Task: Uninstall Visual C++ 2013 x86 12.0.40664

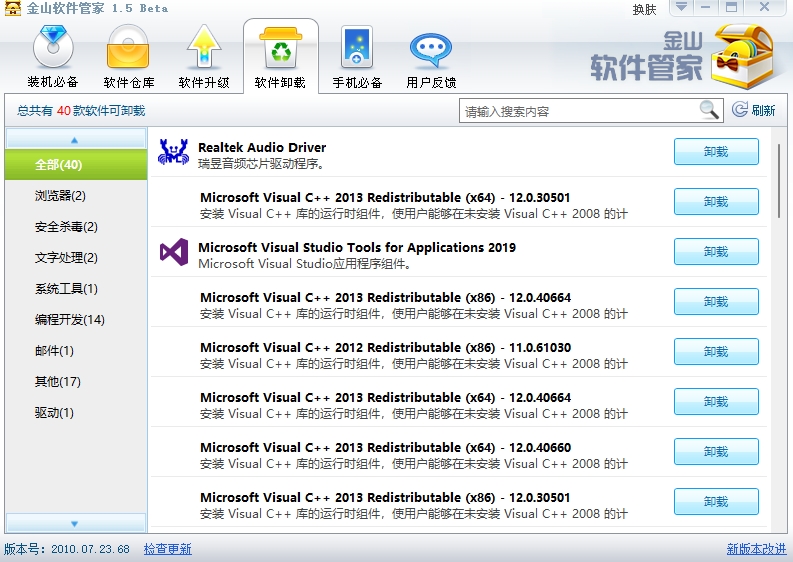Action: coord(716,301)
